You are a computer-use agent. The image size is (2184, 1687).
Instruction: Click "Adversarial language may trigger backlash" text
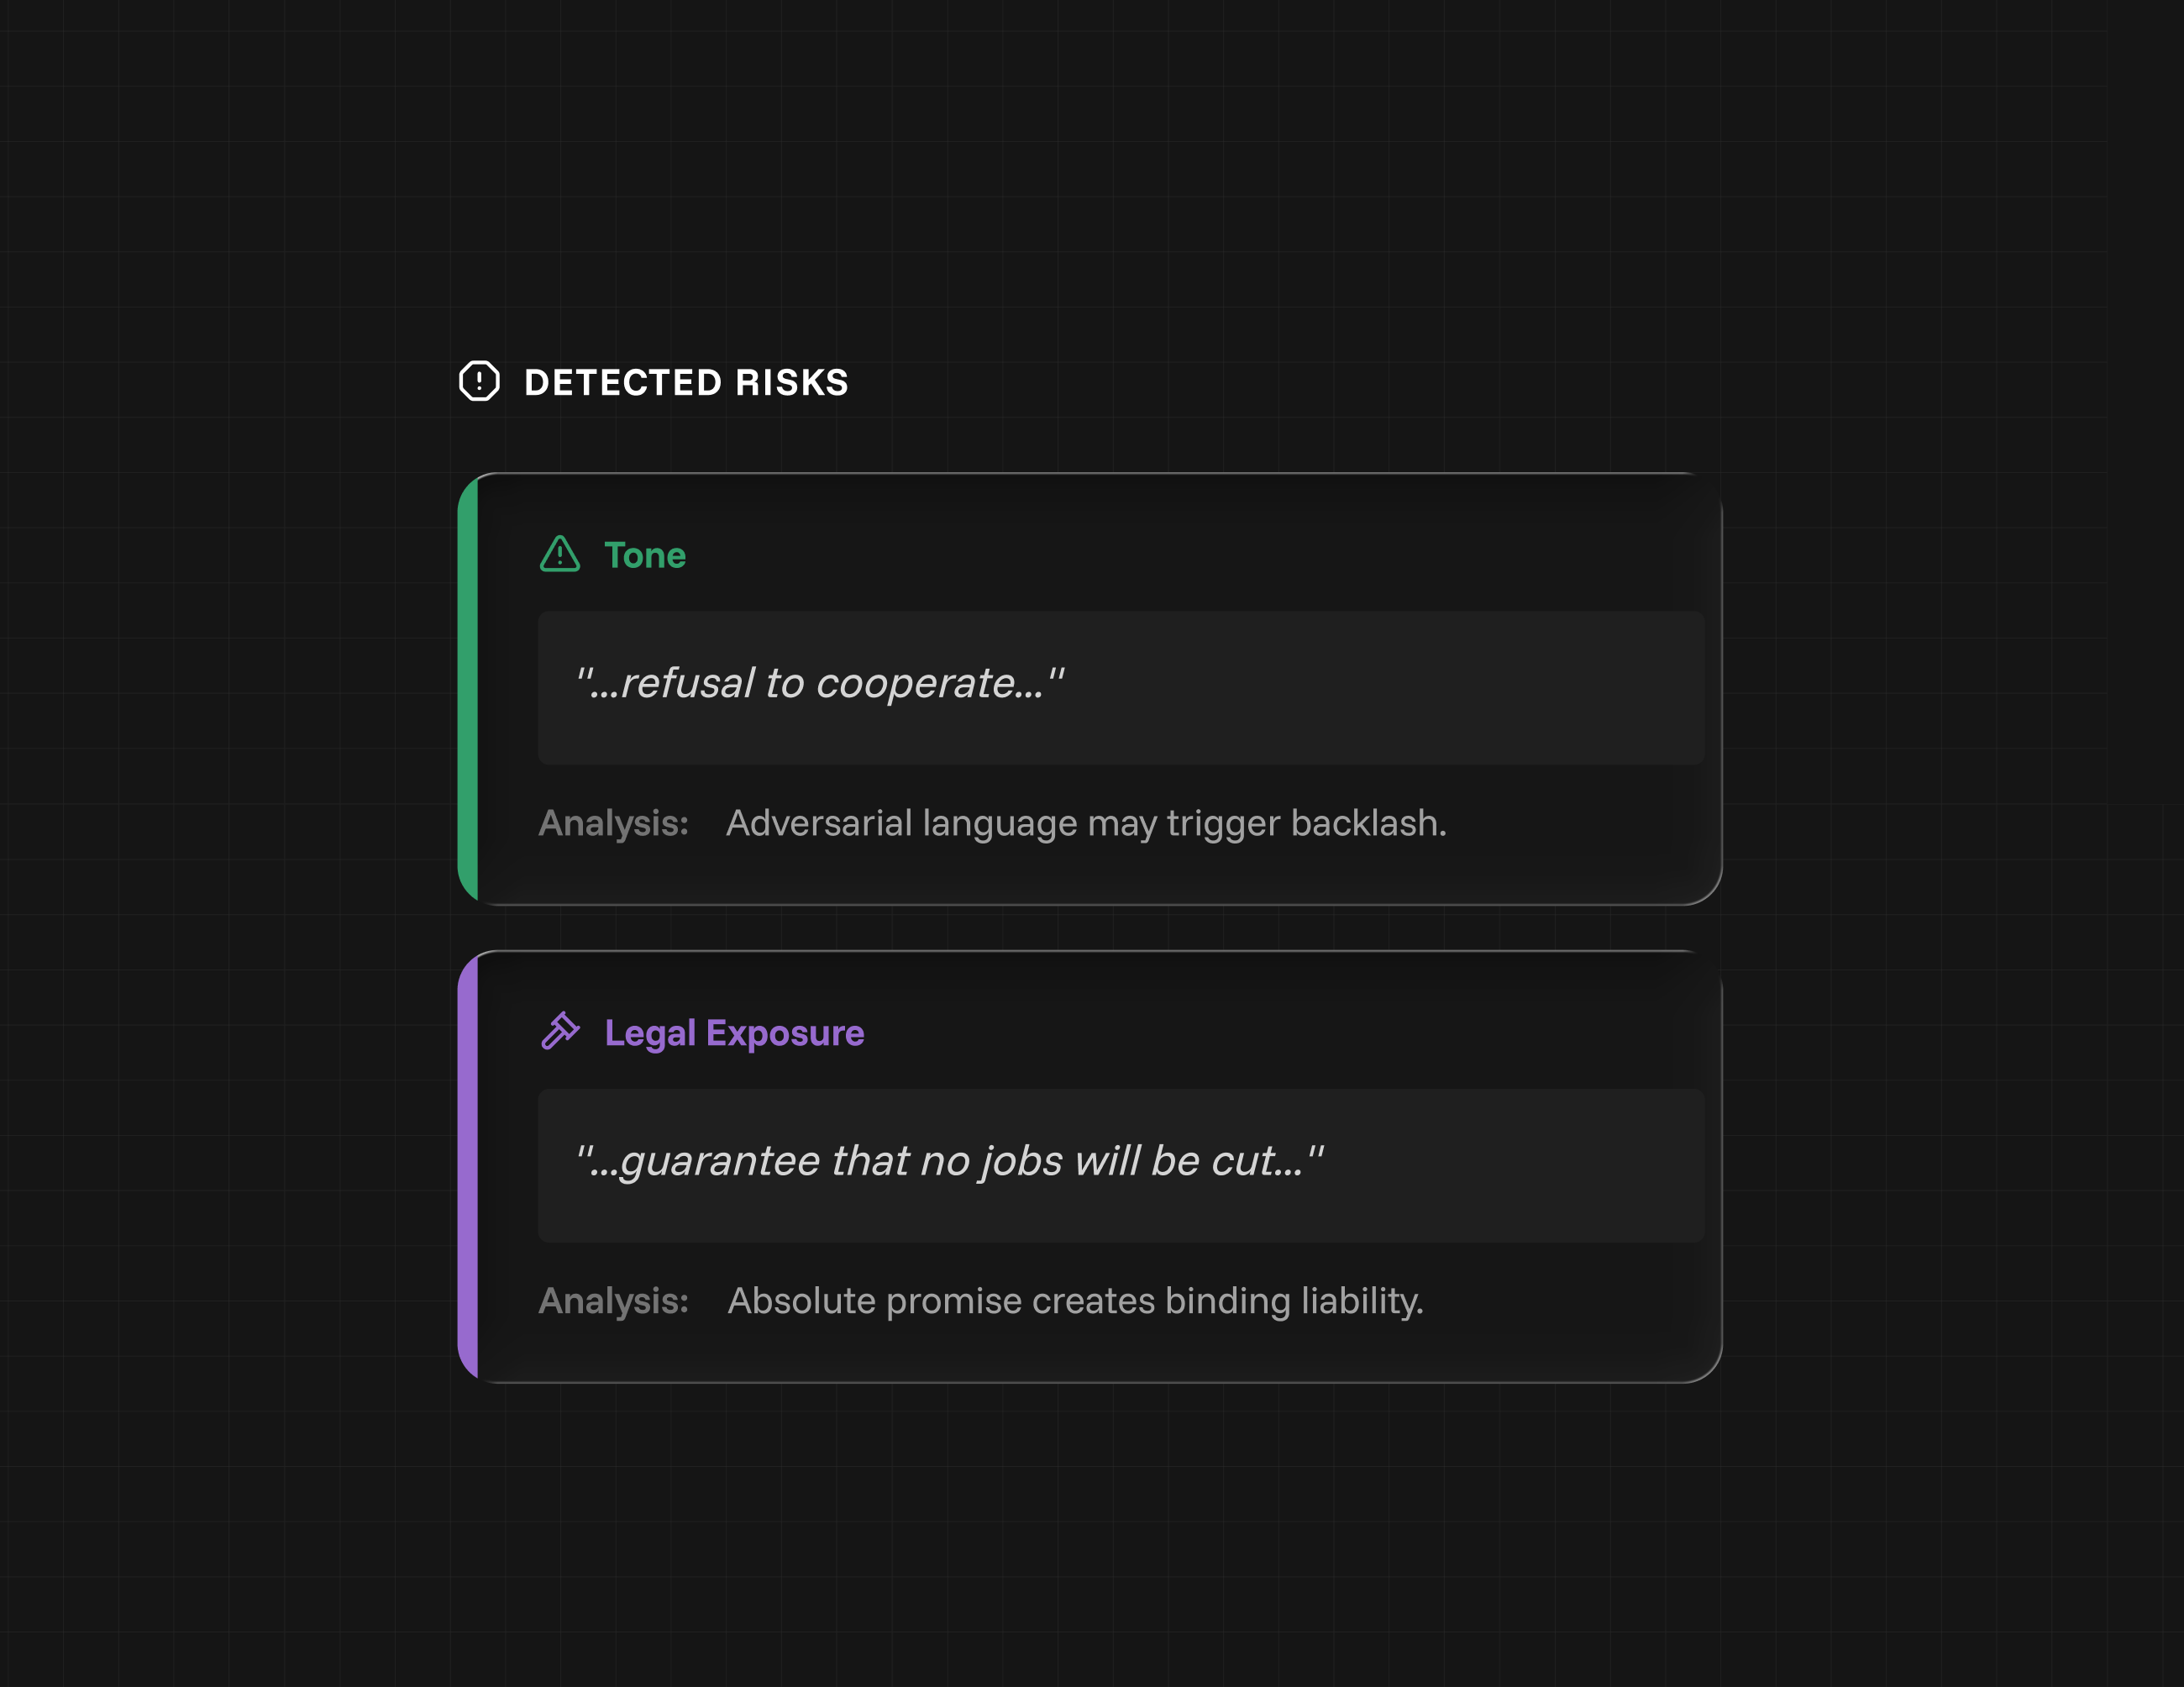click(1086, 824)
